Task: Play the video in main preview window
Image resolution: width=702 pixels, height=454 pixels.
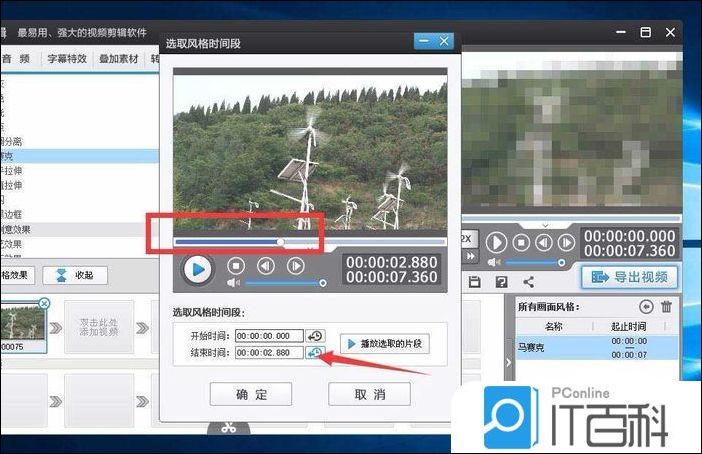Action: (497, 243)
